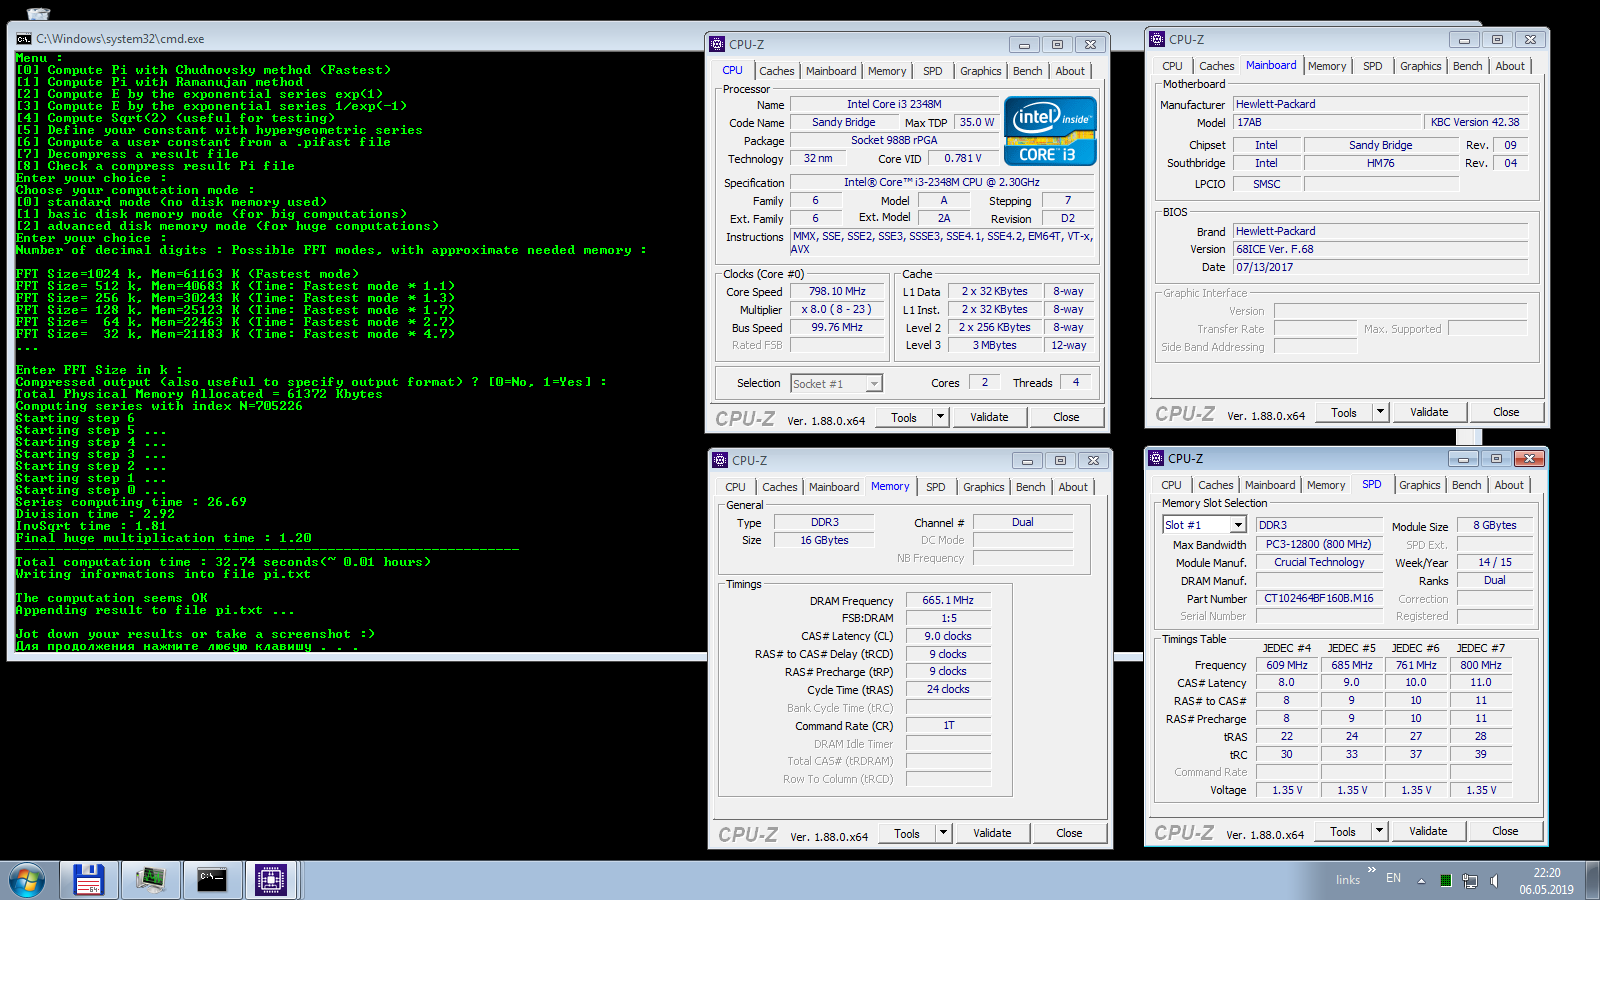Expand the Slot #1 memory slot dropdown
The image size is (1600, 993).
point(1238,525)
